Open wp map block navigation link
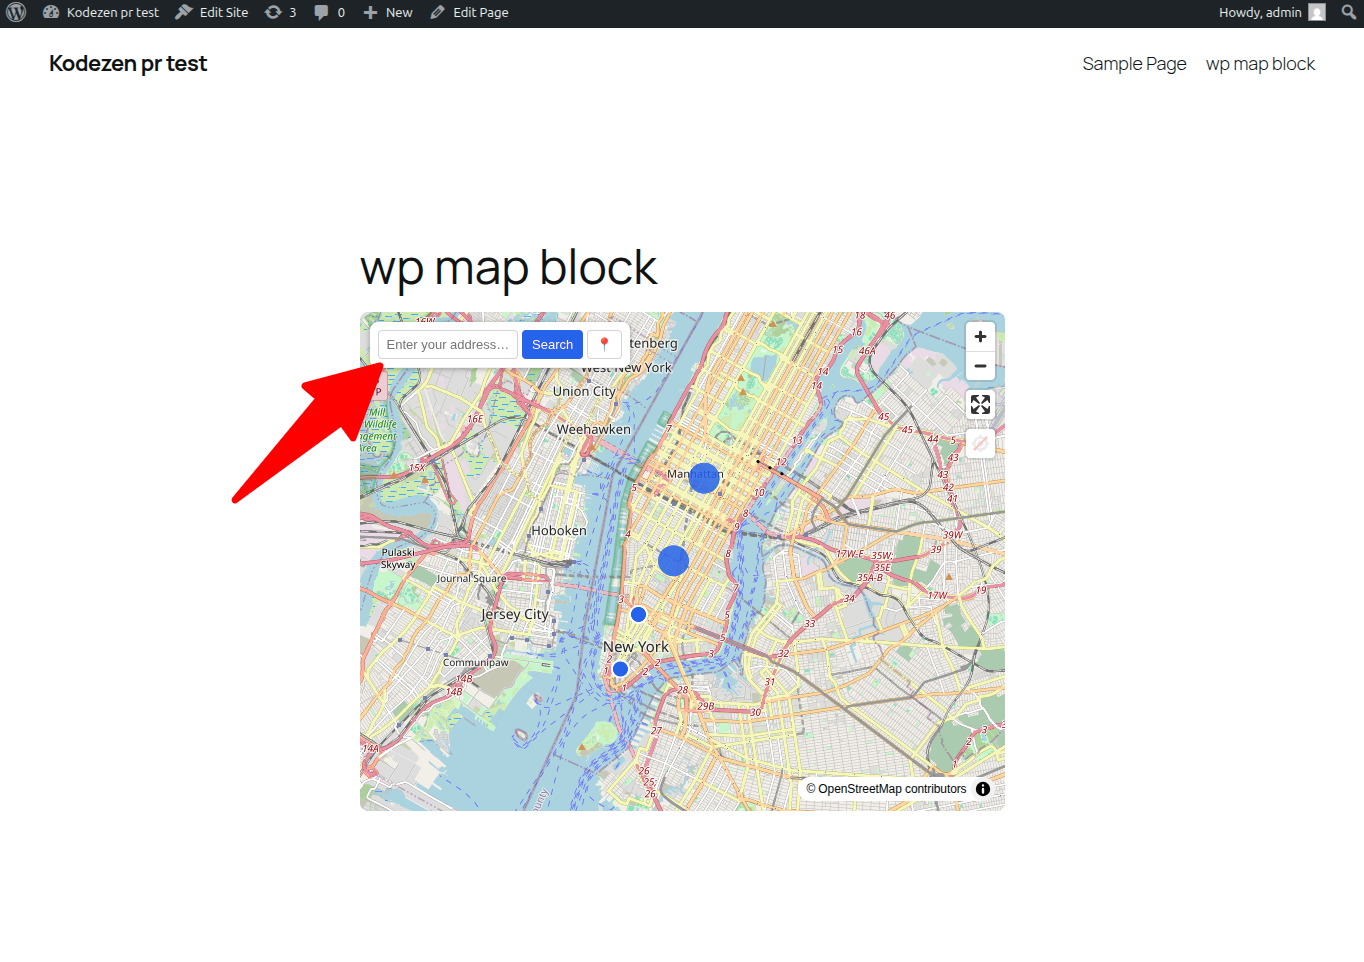 point(1260,64)
